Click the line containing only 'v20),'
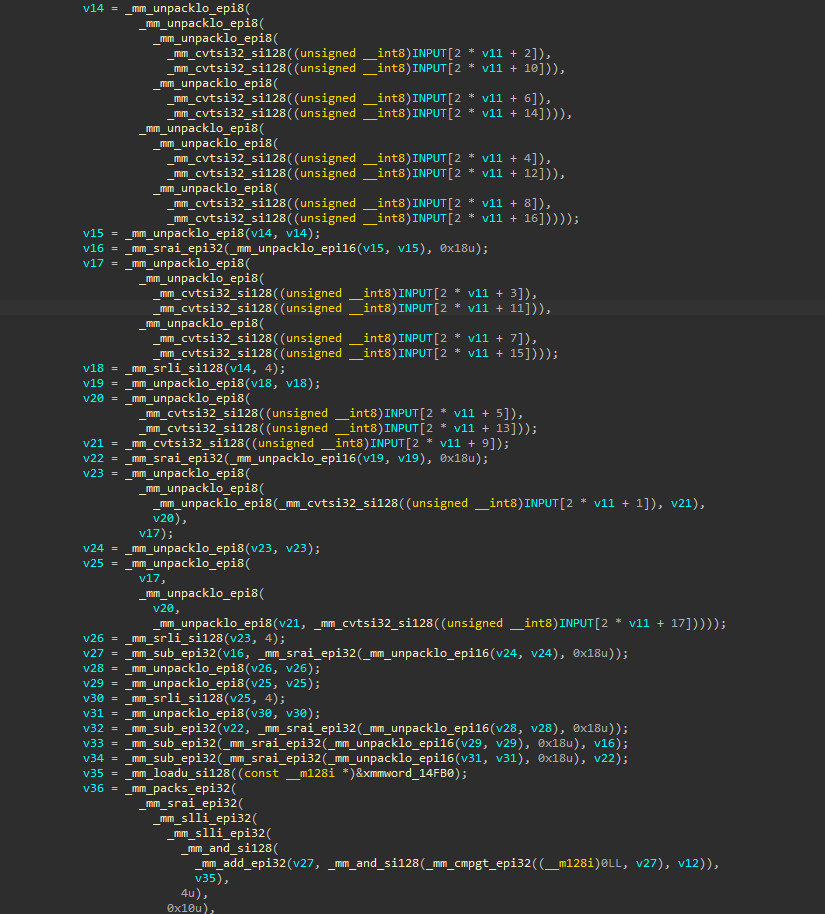The width and height of the screenshot is (825, 914). click(x=170, y=518)
